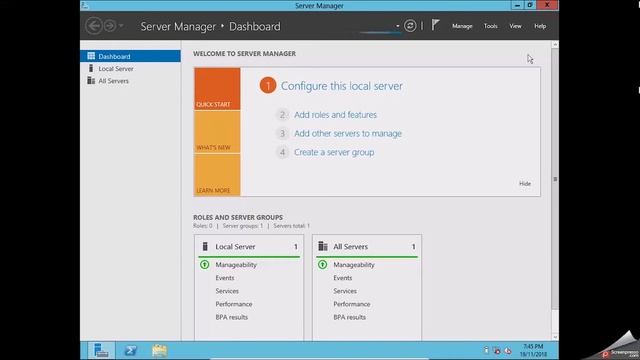Click green Manageability status icon under All Servers

[x=322, y=264]
